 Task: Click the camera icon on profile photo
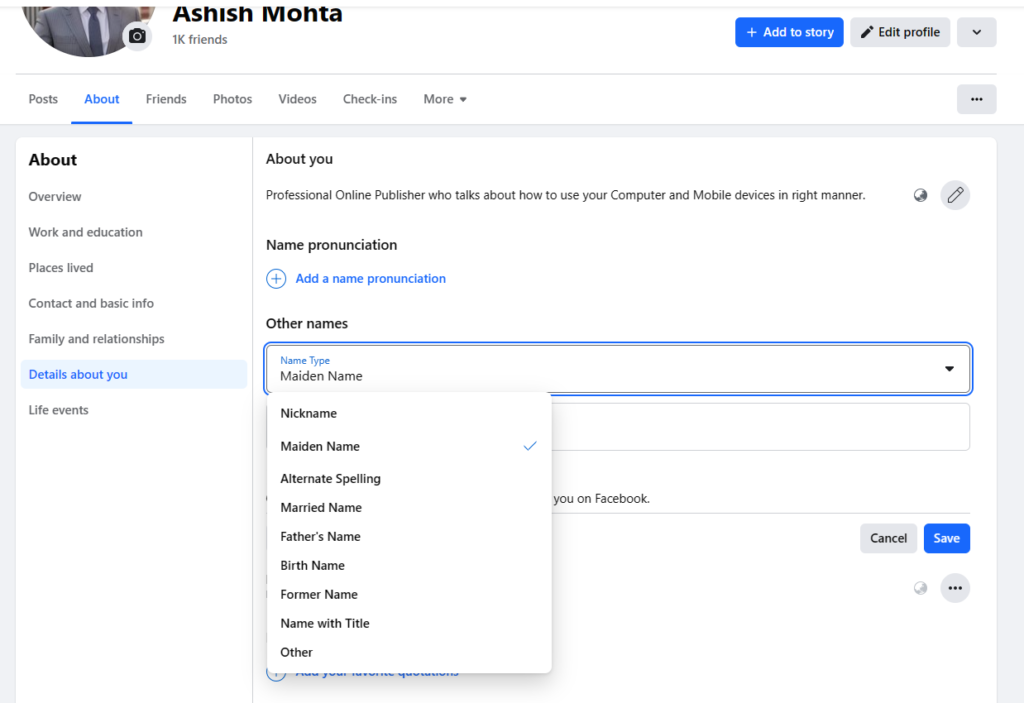[137, 36]
